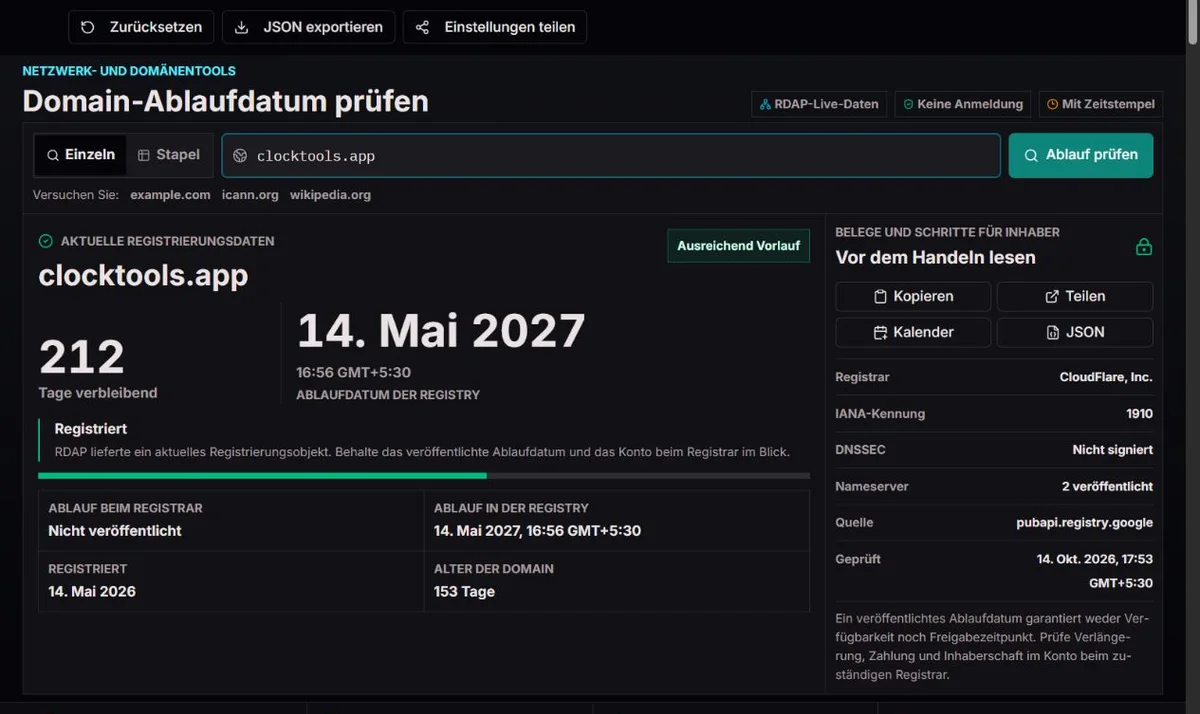This screenshot has height=714, width=1200.
Task: Try the icann.org suggestion
Action: pos(250,195)
